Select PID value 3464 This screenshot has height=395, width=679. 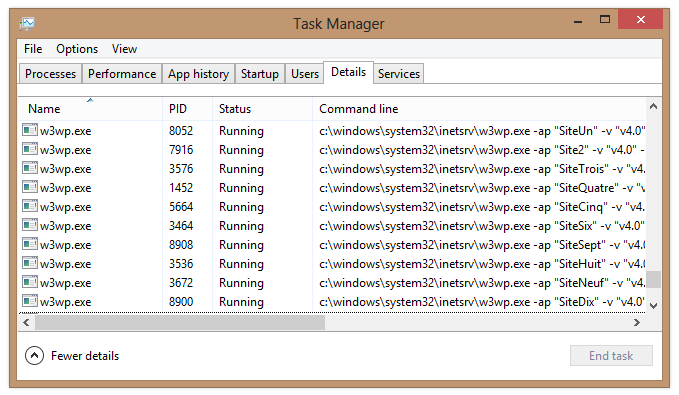coord(181,226)
